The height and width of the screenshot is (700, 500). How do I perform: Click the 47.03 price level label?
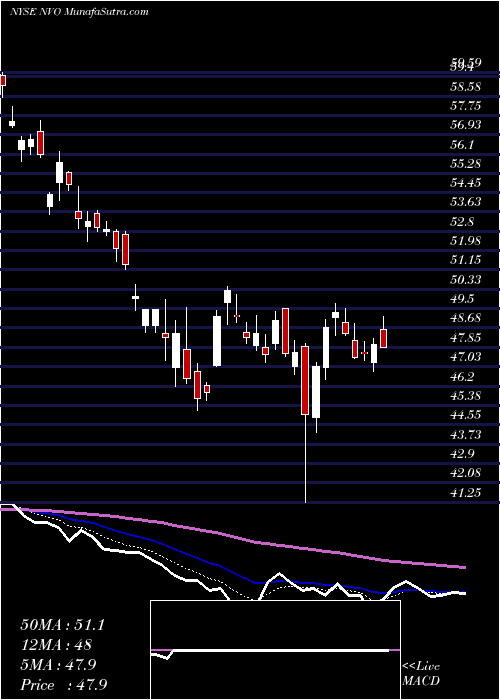point(466,357)
